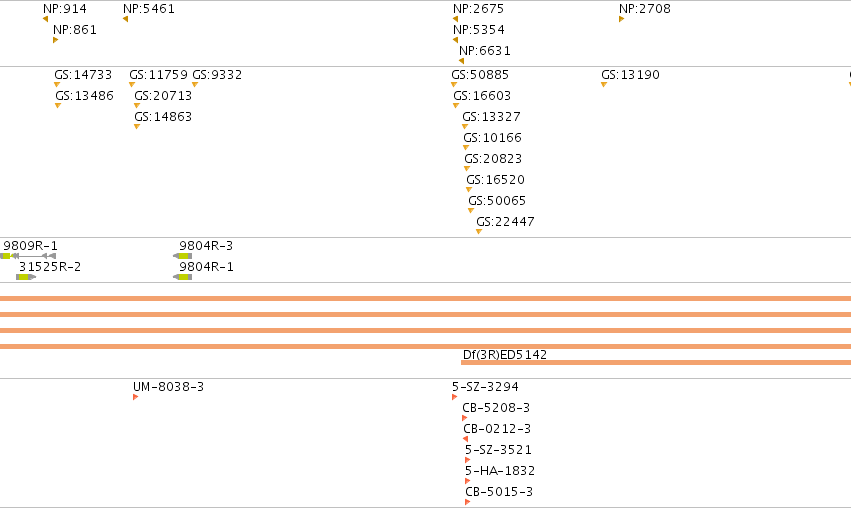Select the 5-SZ-3521 insertion label
This screenshot has height=508, width=851.
click(x=498, y=450)
